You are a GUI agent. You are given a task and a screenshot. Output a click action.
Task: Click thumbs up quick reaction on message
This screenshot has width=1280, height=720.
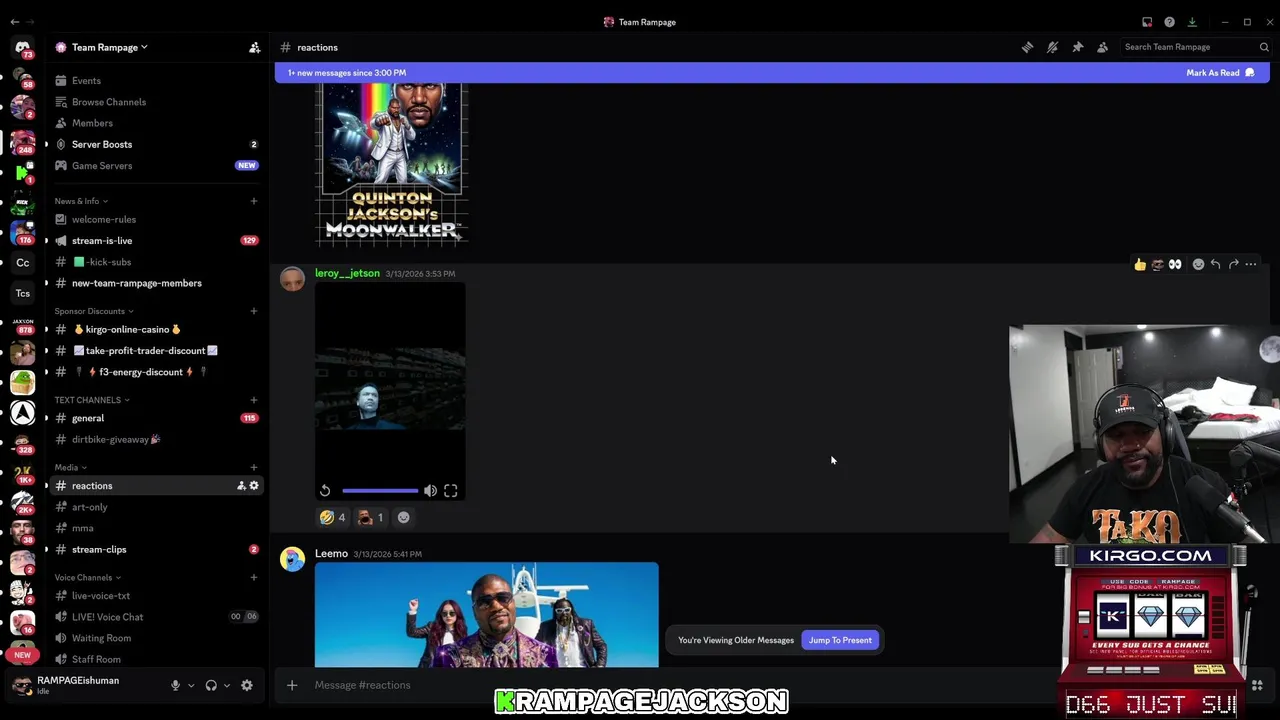pyautogui.click(x=1140, y=265)
